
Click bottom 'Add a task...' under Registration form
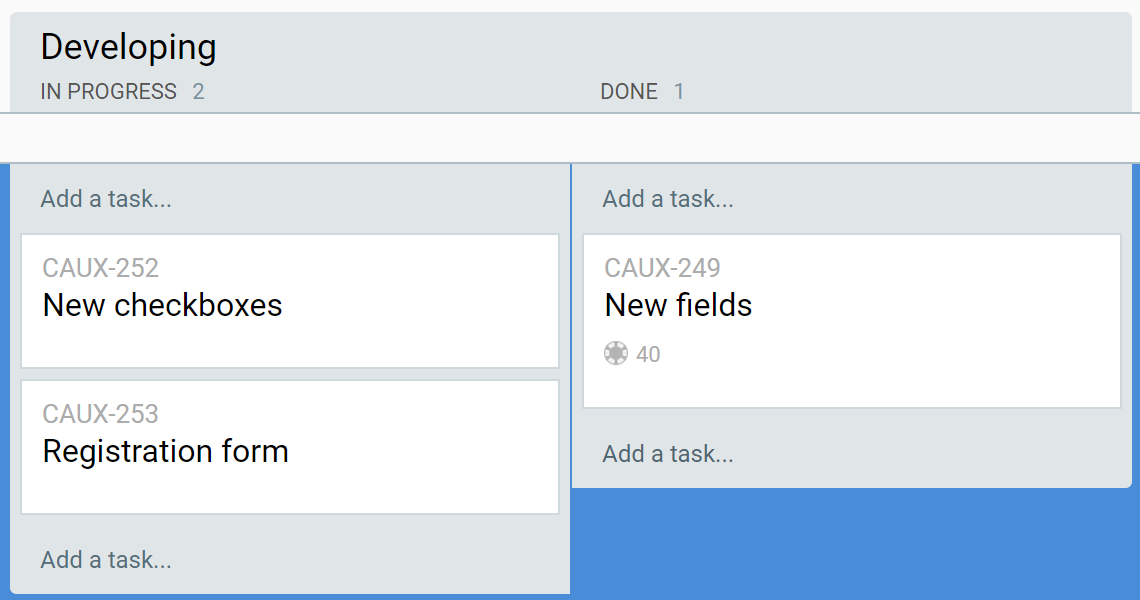pos(106,560)
